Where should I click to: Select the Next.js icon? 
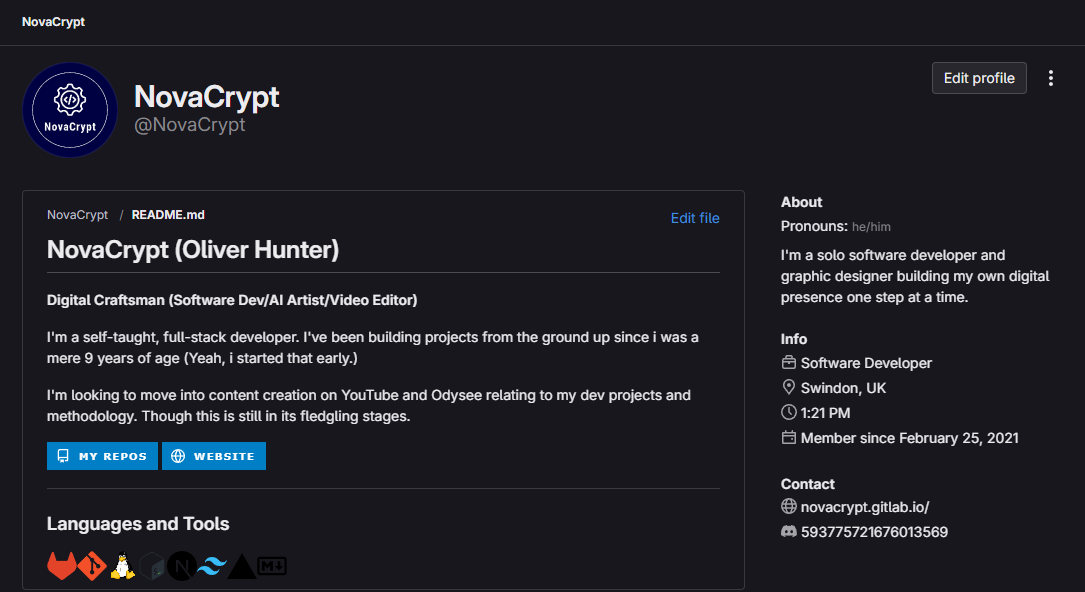click(x=180, y=565)
